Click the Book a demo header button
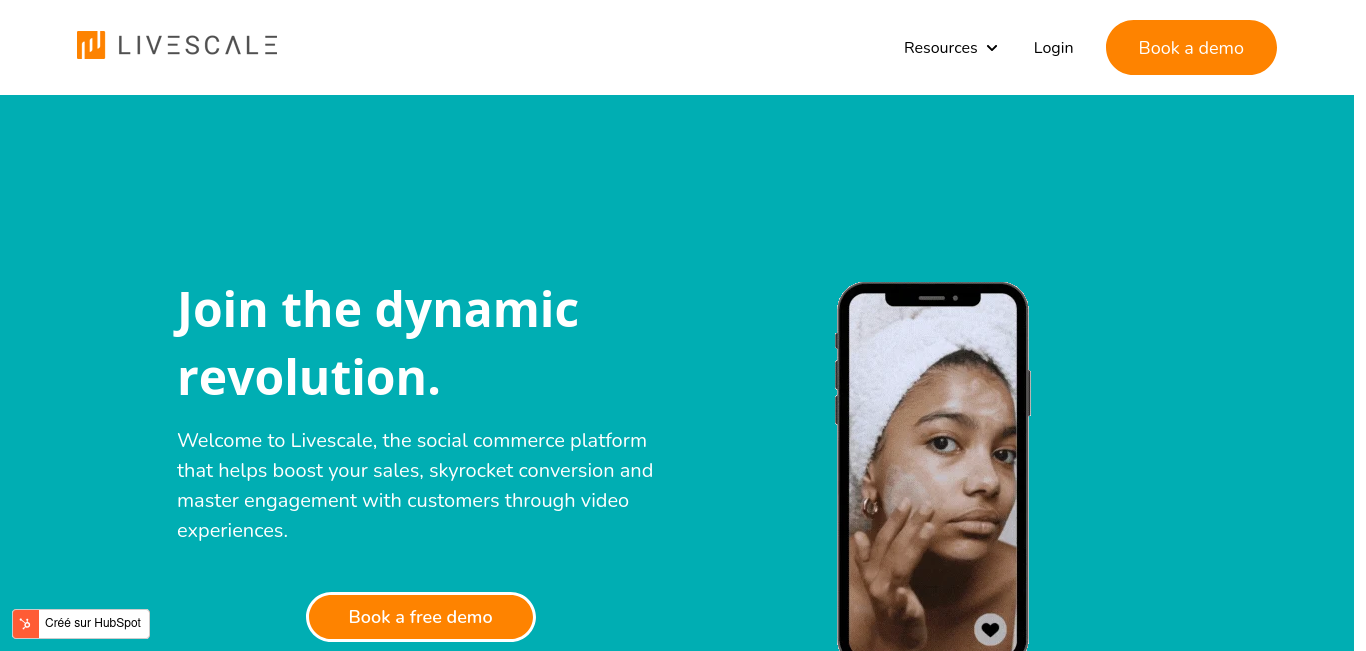 tap(1191, 48)
